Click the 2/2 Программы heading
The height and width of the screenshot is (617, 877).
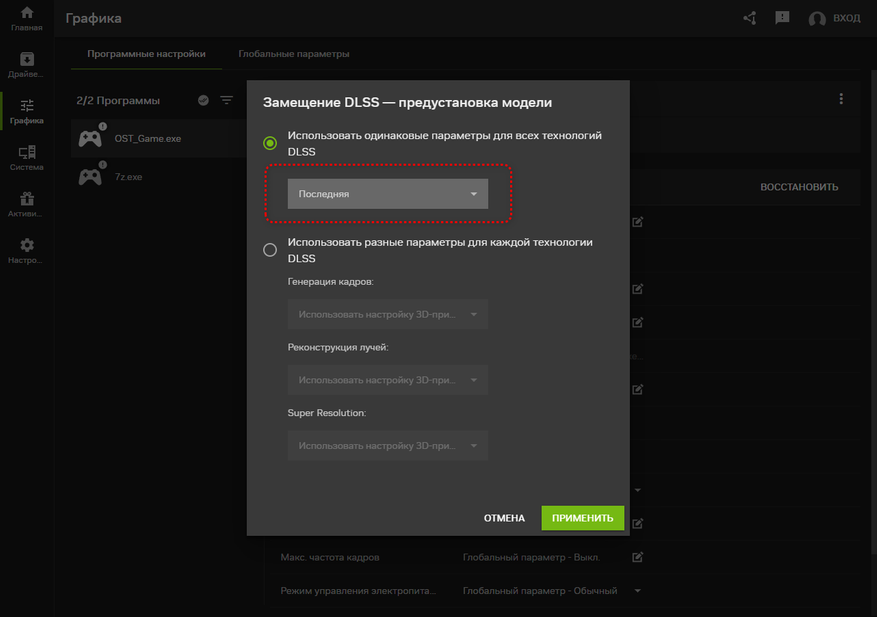pos(118,101)
